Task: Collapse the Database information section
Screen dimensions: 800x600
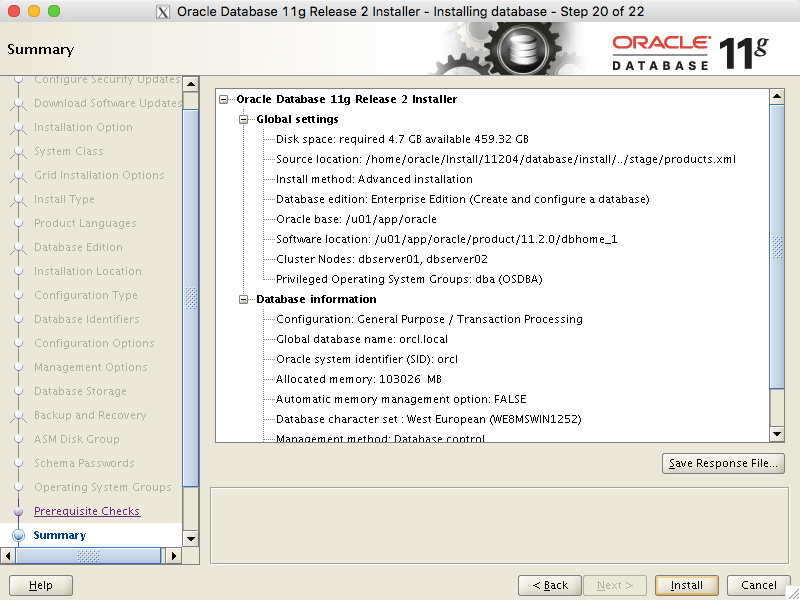Action: point(244,299)
